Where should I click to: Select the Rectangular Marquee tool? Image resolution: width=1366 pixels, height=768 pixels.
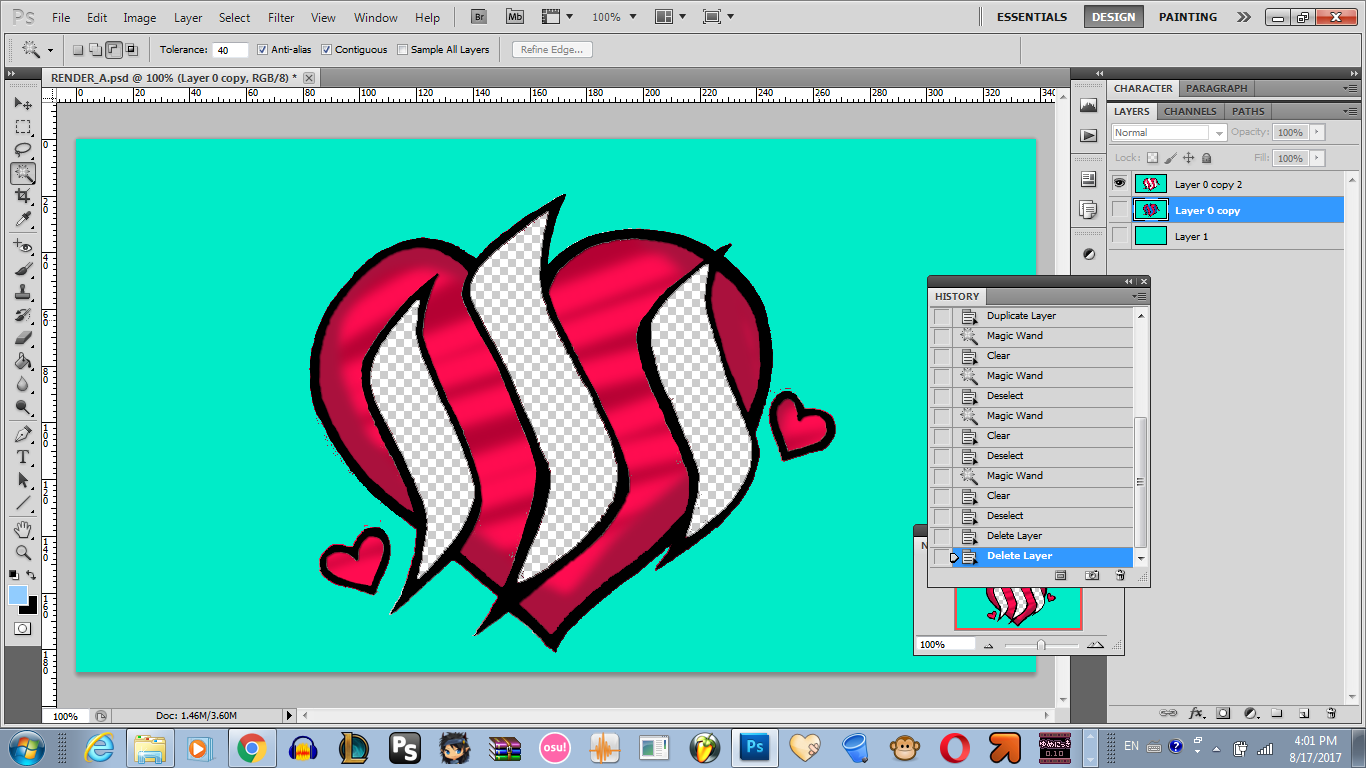23,127
